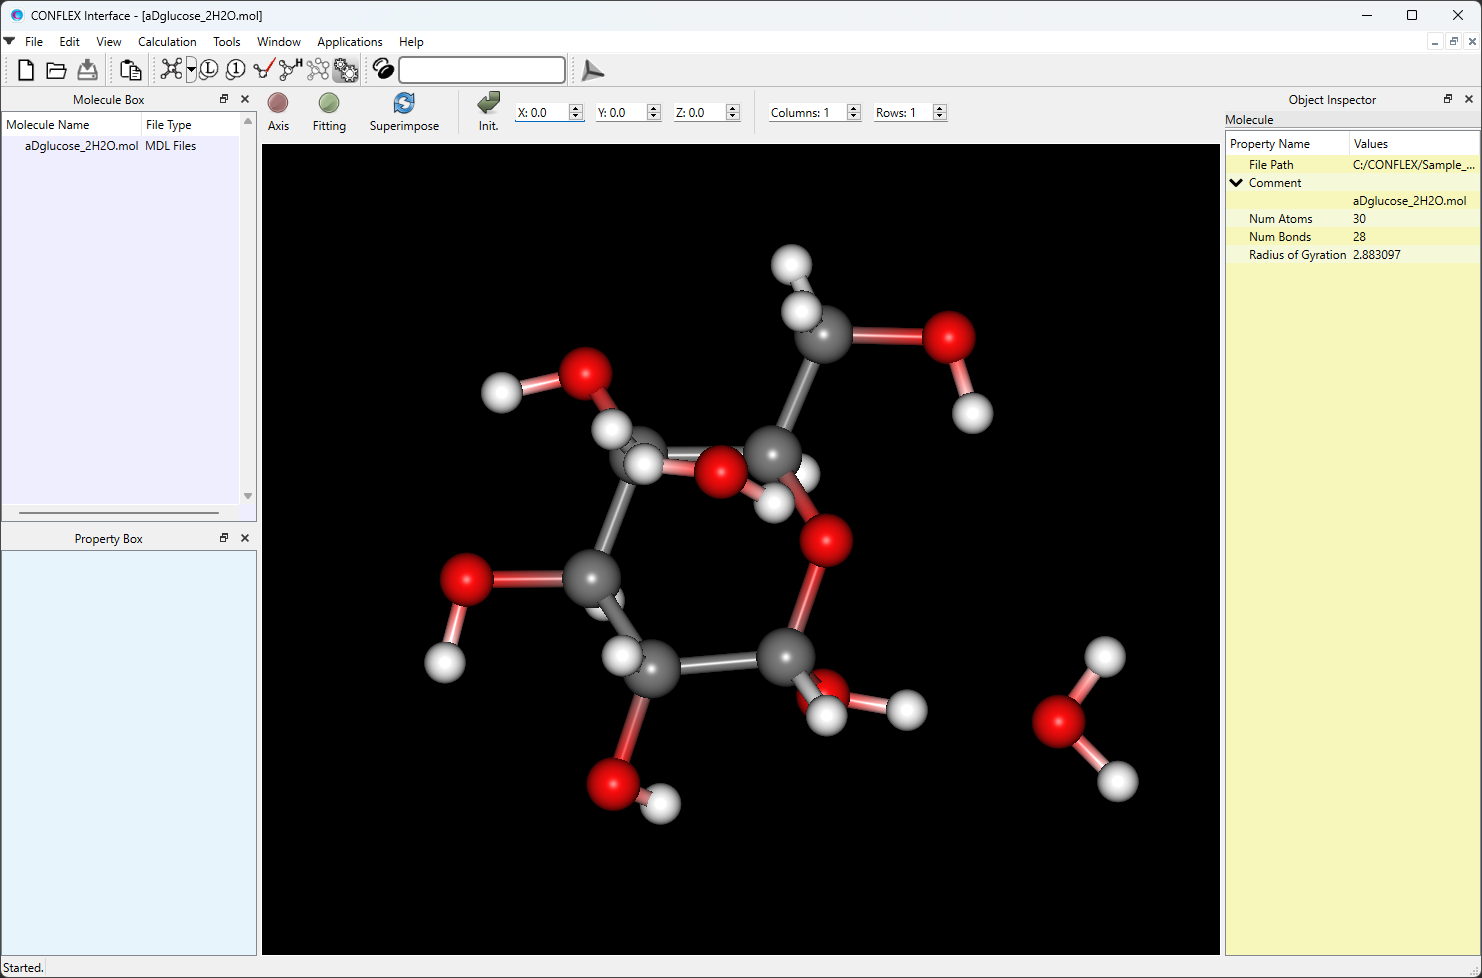
Task: Create a new molecule document
Action: click(x=25, y=69)
